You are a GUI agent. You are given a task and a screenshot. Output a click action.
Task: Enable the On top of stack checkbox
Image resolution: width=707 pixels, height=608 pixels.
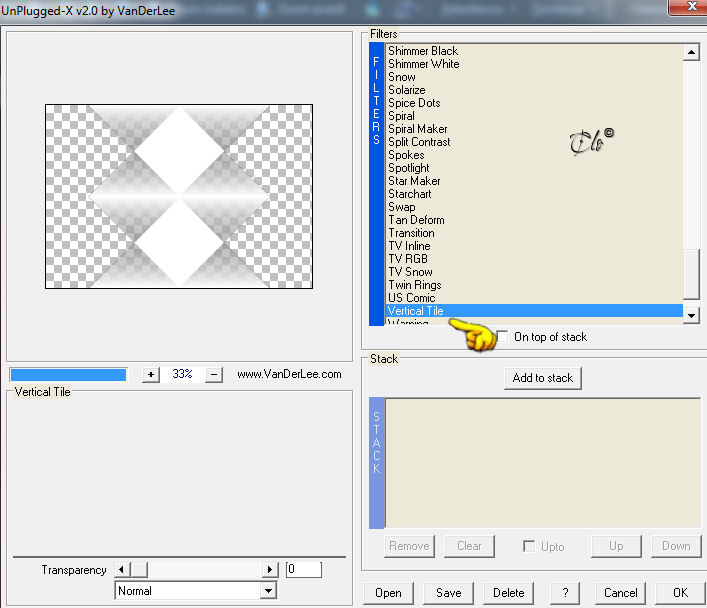coord(502,336)
